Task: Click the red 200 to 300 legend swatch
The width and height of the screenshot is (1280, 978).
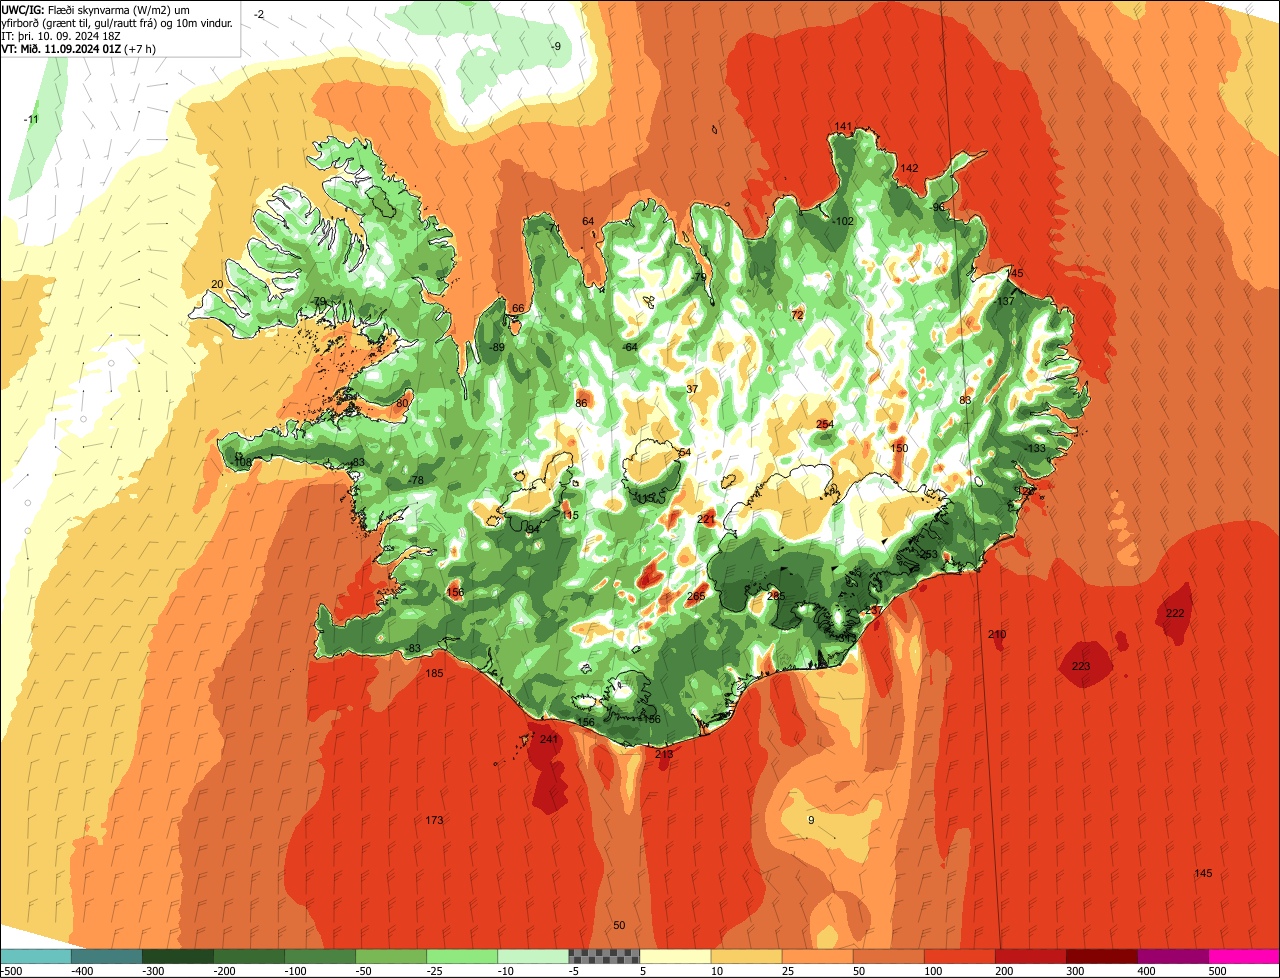Action: click(1029, 956)
